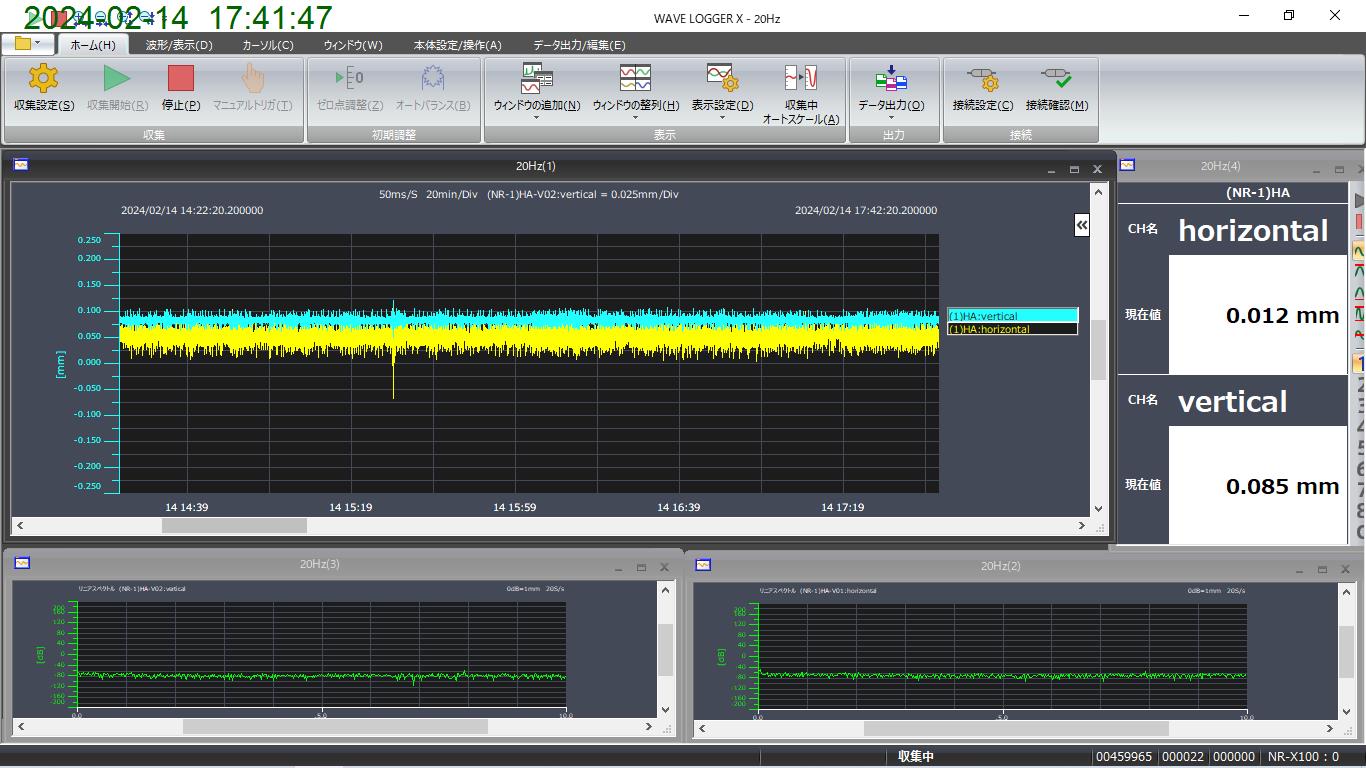
Task: Select データ出力/編集(E) tab
Action: tap(578, 45)
